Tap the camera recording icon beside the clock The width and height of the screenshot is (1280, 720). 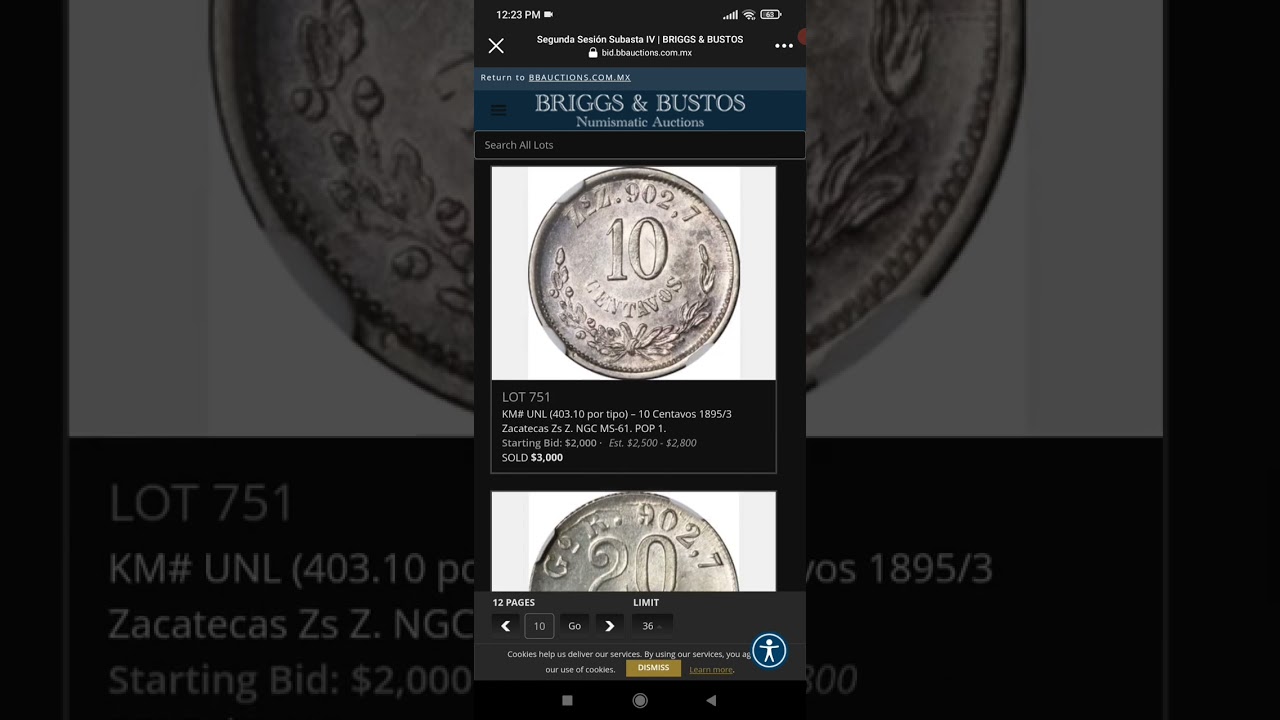coord(548,15)
